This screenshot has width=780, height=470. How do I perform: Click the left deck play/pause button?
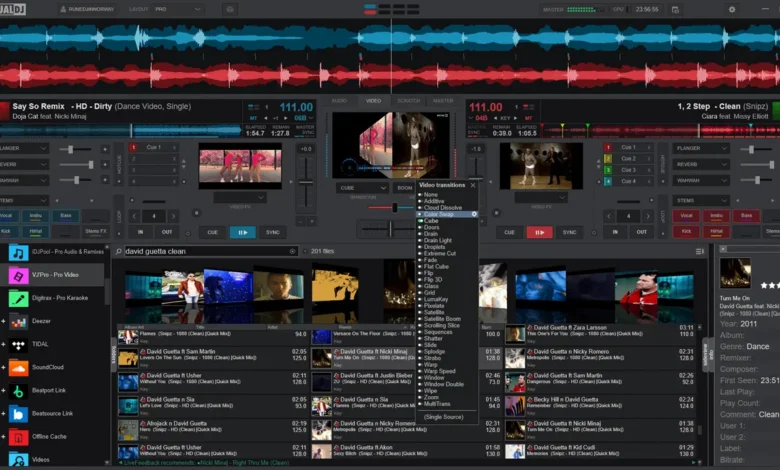coord(243,232)
